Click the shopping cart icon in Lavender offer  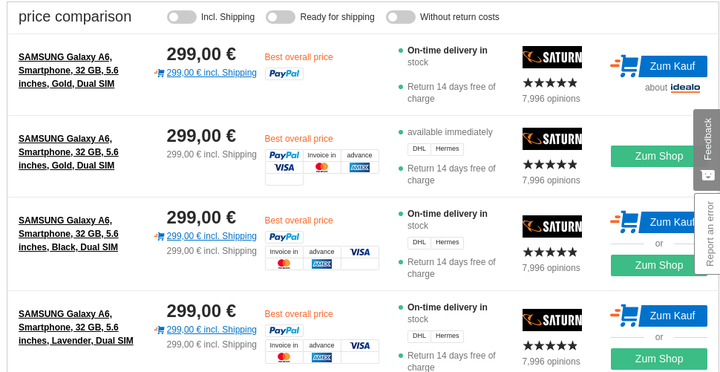(624, 315)
